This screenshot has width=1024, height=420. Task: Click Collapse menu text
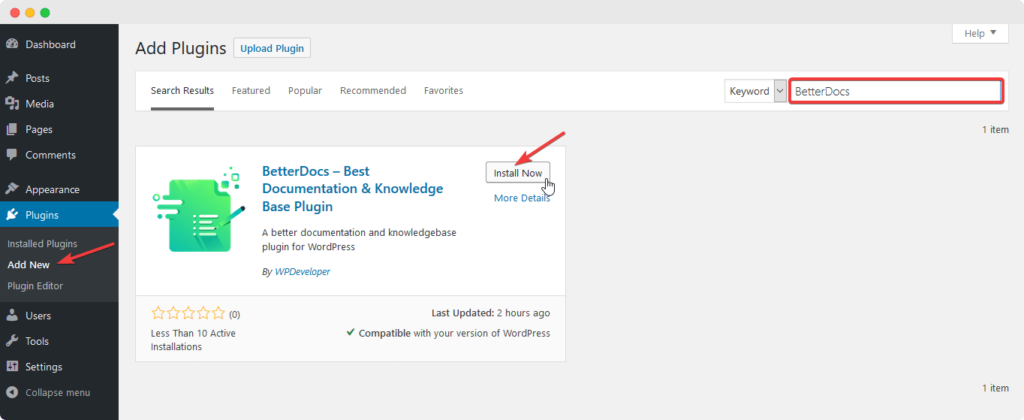click(57, 393)
